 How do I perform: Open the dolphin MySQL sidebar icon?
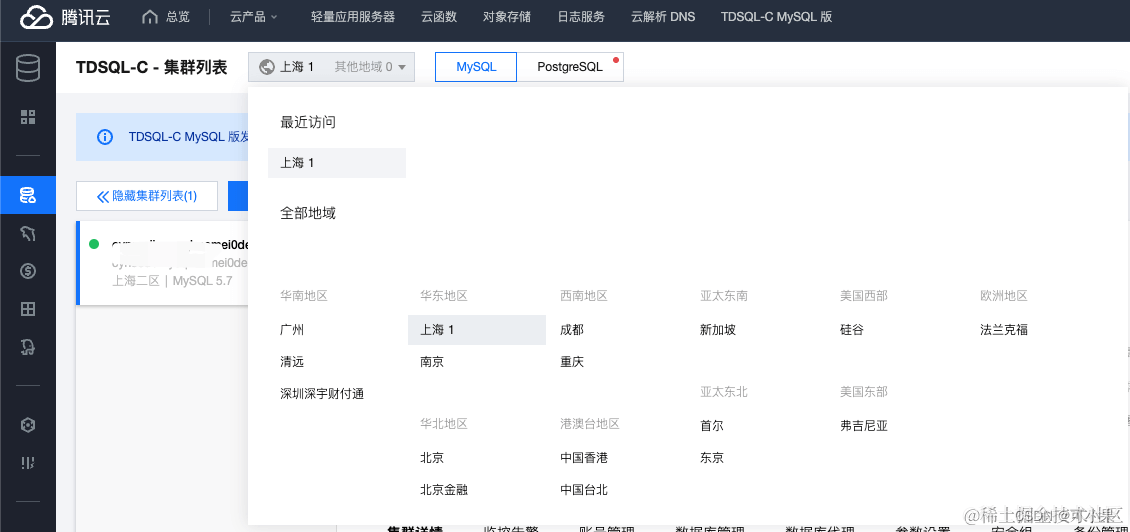coord(28,233)
